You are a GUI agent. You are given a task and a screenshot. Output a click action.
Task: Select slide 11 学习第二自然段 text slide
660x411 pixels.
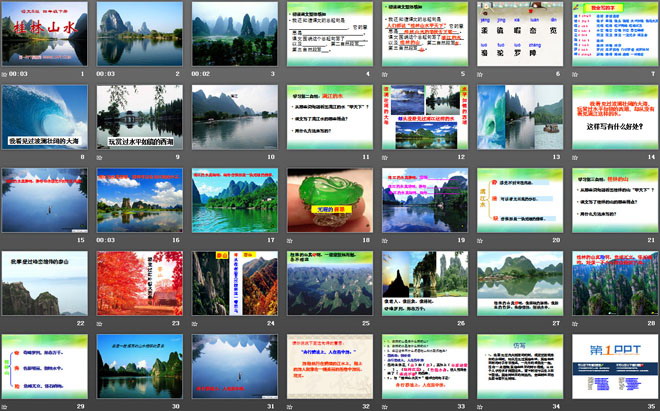(x=330, y=117)
